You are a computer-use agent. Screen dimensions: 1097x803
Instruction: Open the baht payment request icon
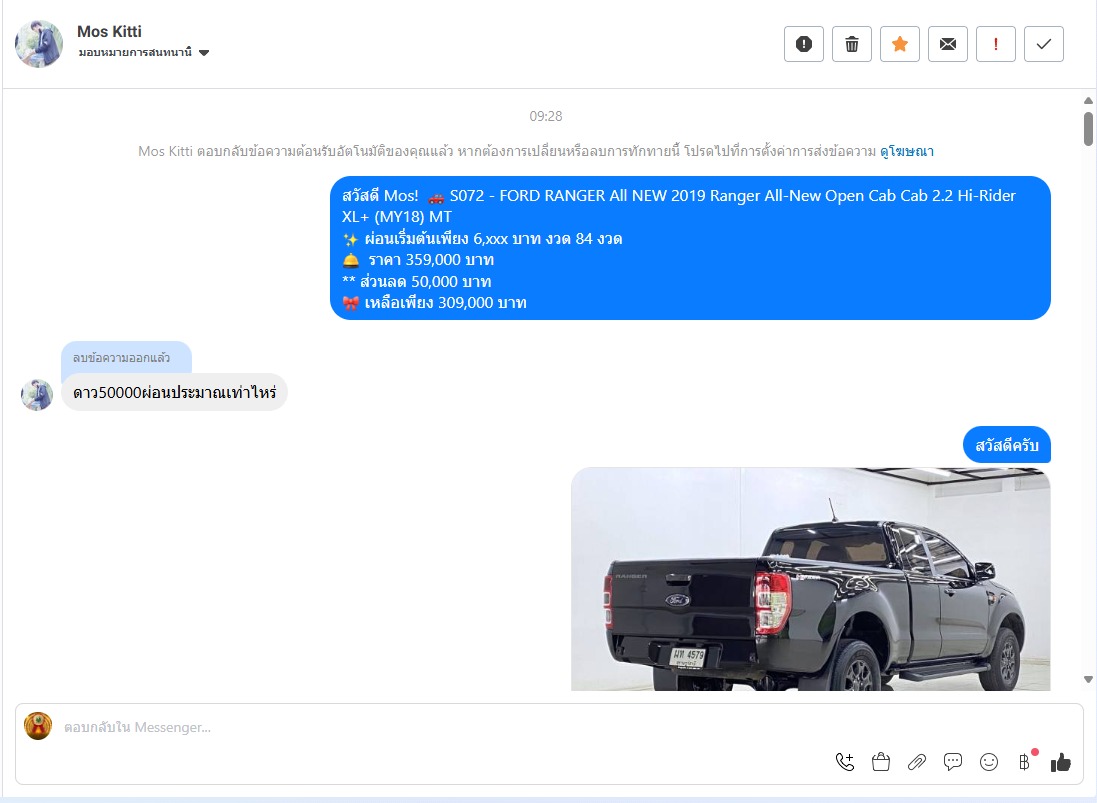click(x=1025, y=762)
